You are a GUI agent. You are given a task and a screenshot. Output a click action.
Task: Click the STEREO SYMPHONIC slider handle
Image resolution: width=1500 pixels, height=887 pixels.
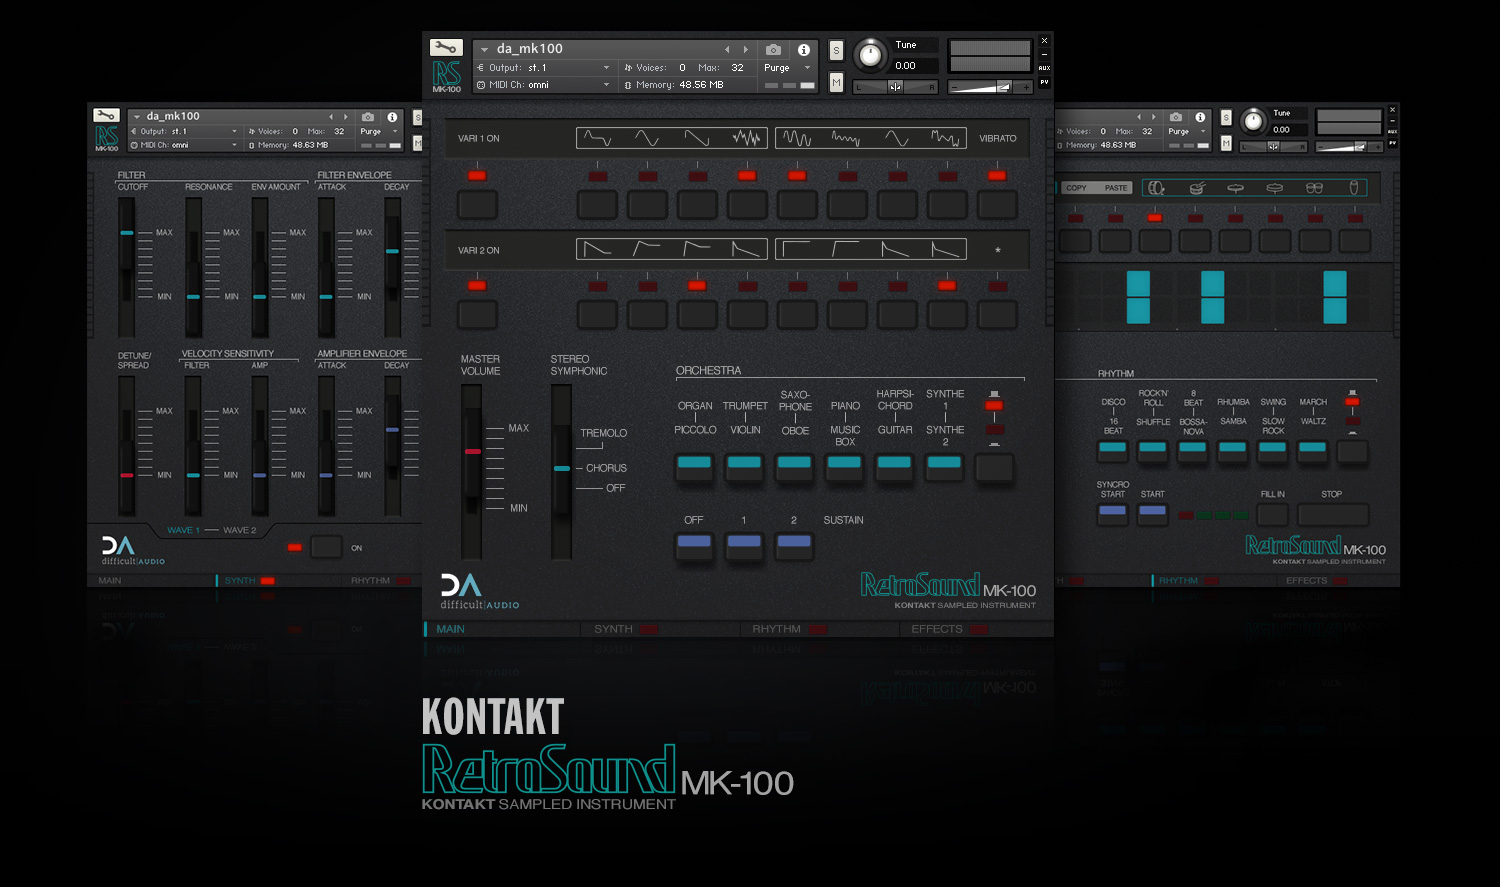[x=562, y=468]
